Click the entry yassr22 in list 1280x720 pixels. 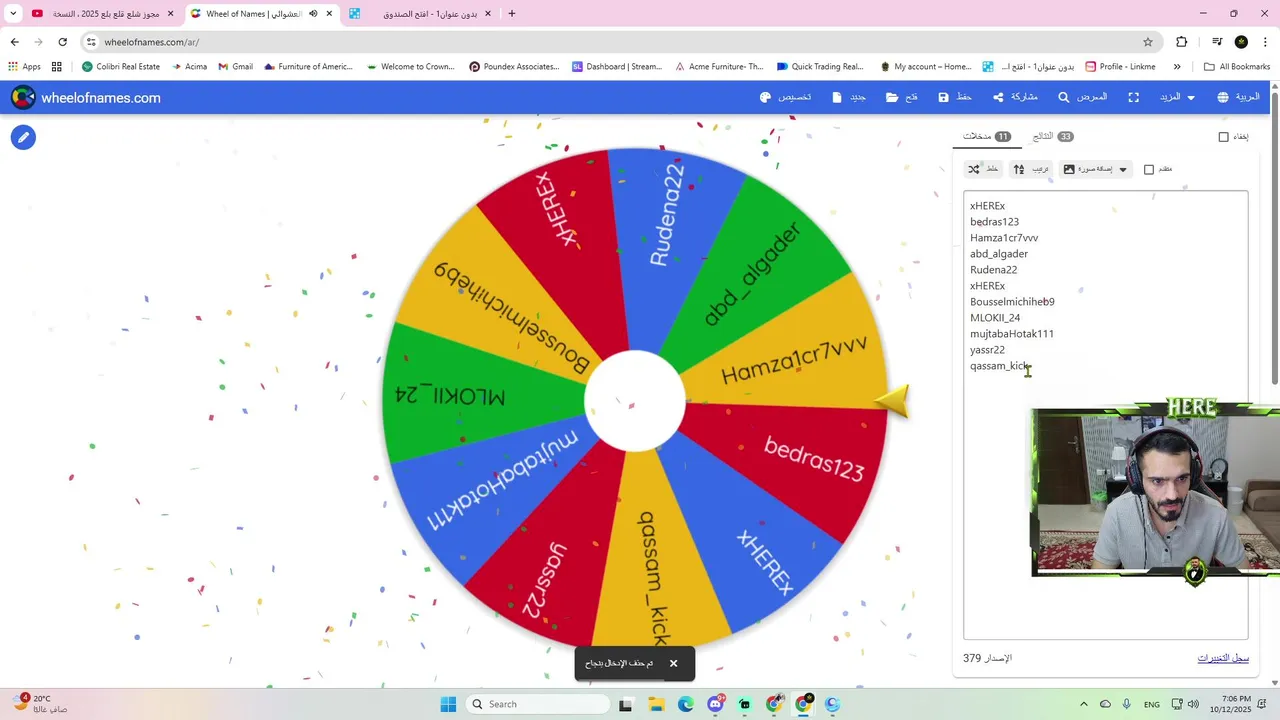pos(987,350)
